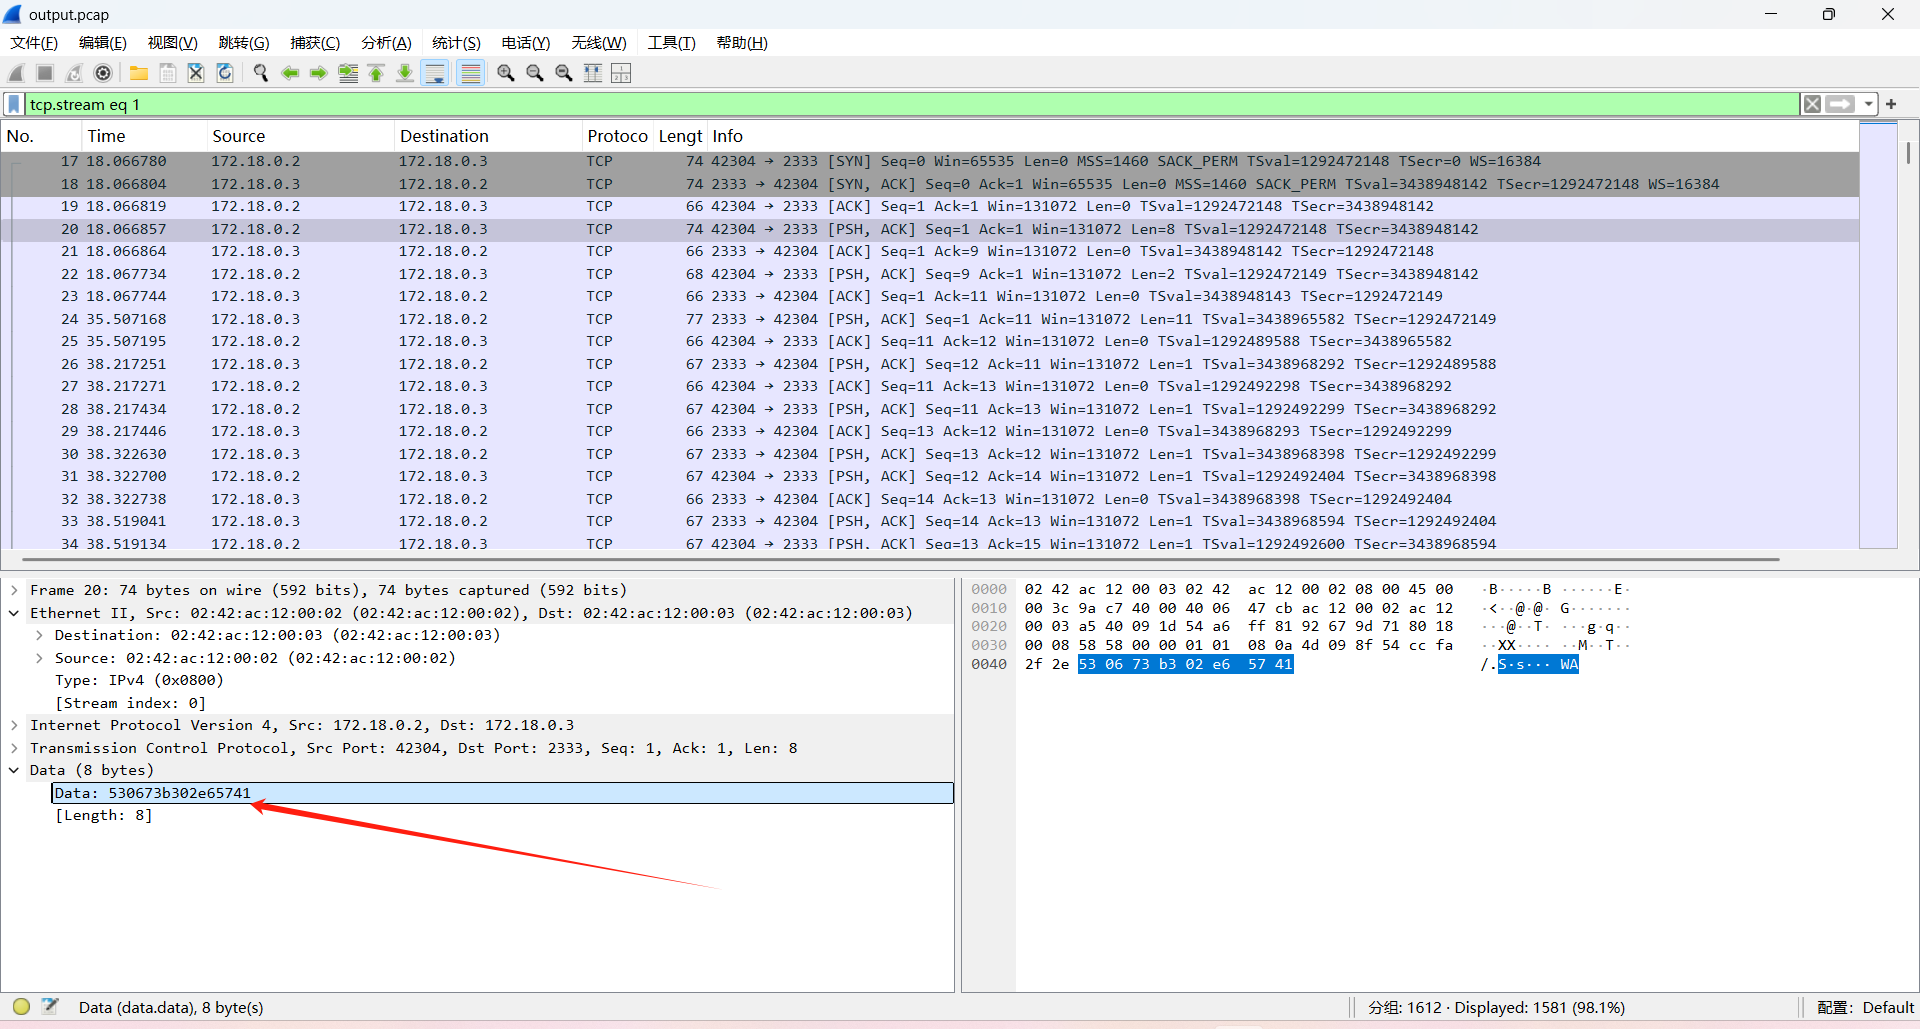Open a capture file via folder icon
The height and width of the screenshot is (1029, 1920).
tap(139, 73)
